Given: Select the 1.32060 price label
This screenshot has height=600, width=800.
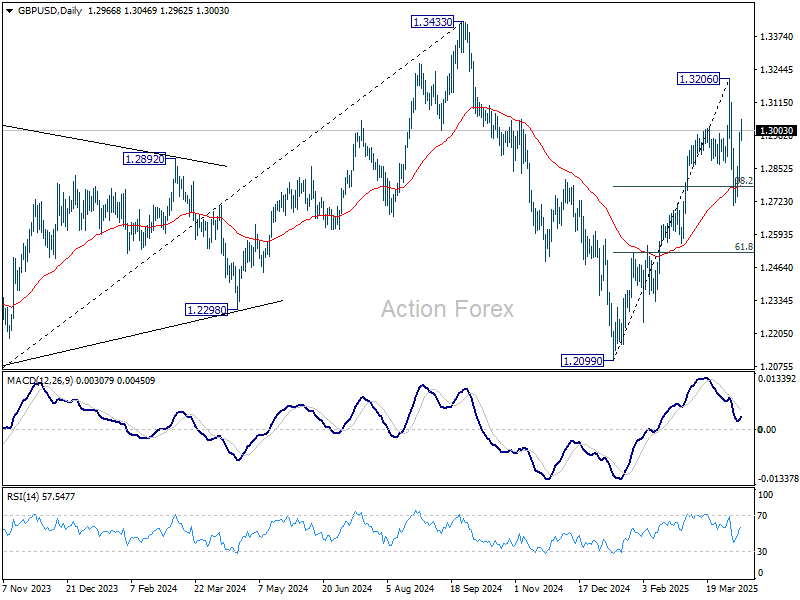Looking at the screenshot, I should click(x=698, y=79).
